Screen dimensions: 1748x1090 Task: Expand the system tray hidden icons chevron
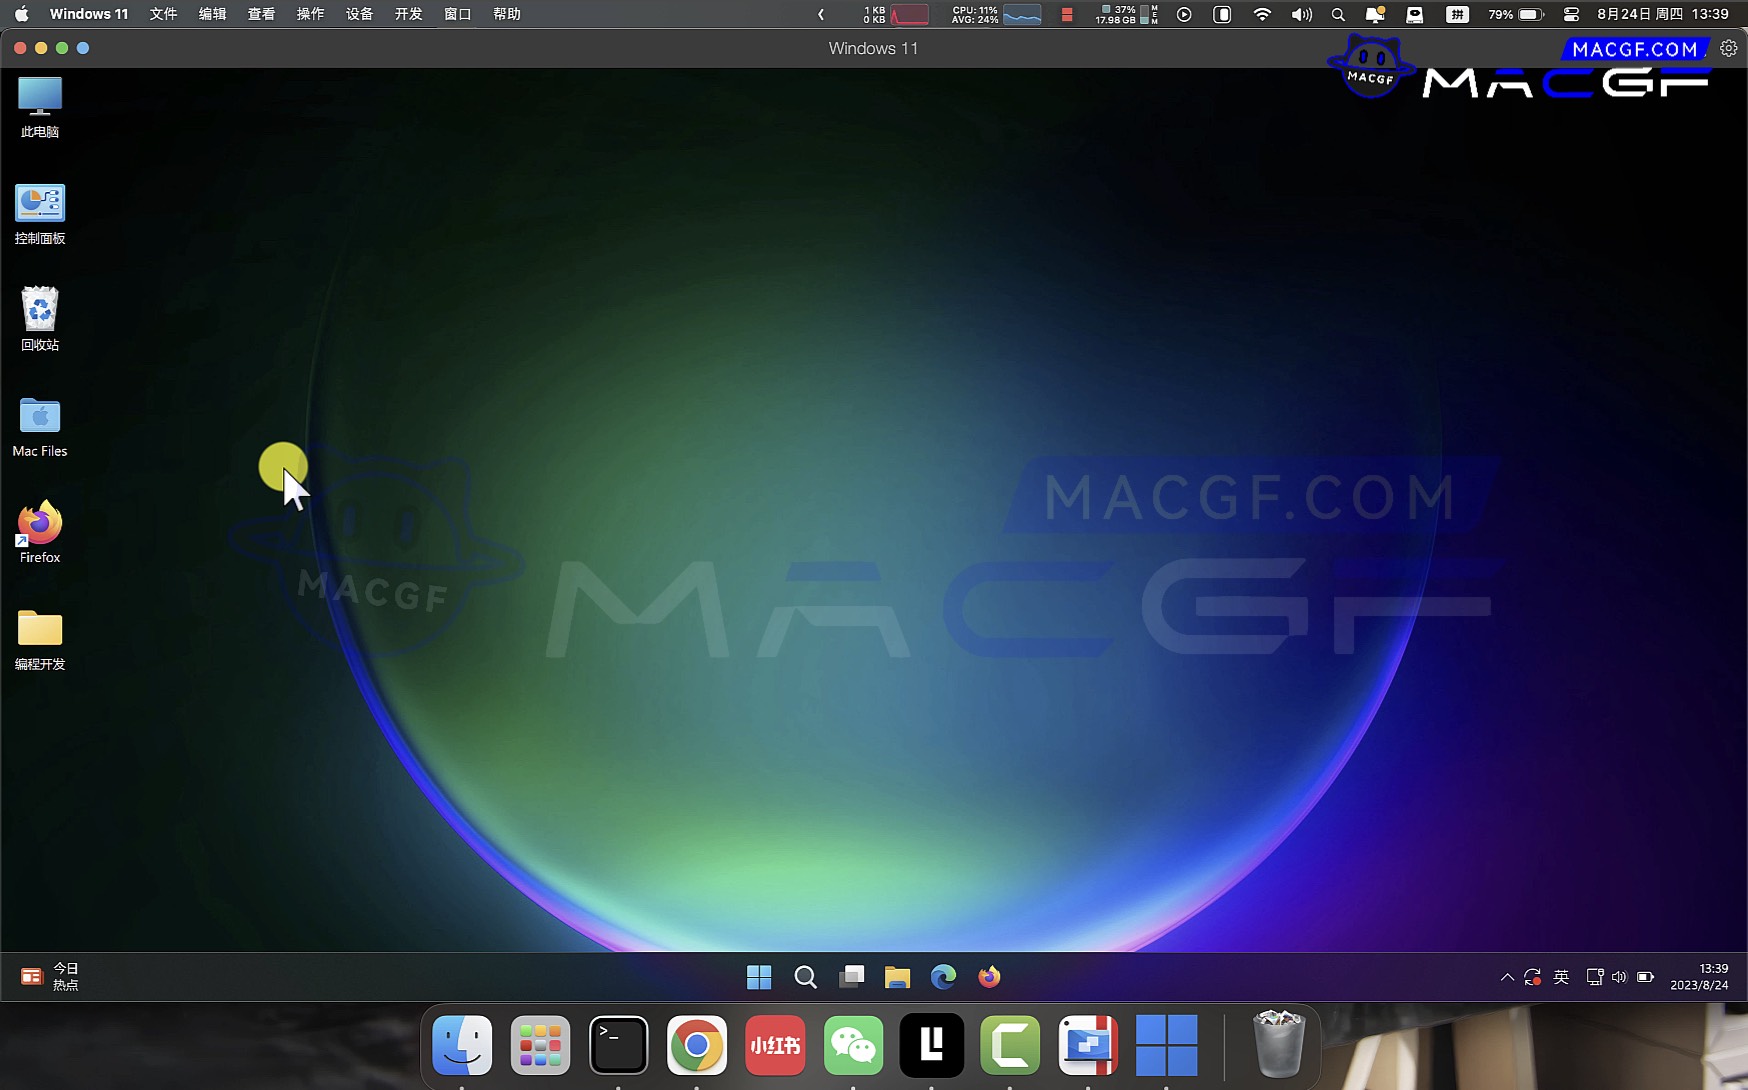tap(1507, 977)
